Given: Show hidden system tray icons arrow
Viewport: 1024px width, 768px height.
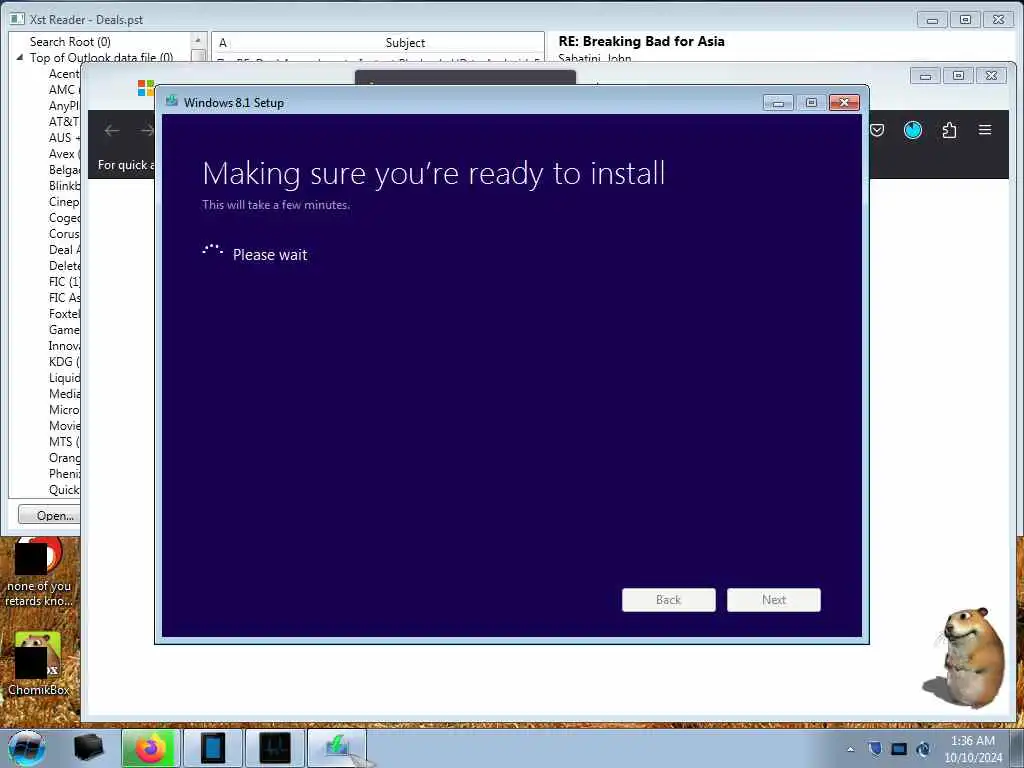Looking at the screenshot, I should (x=850, y=749).
